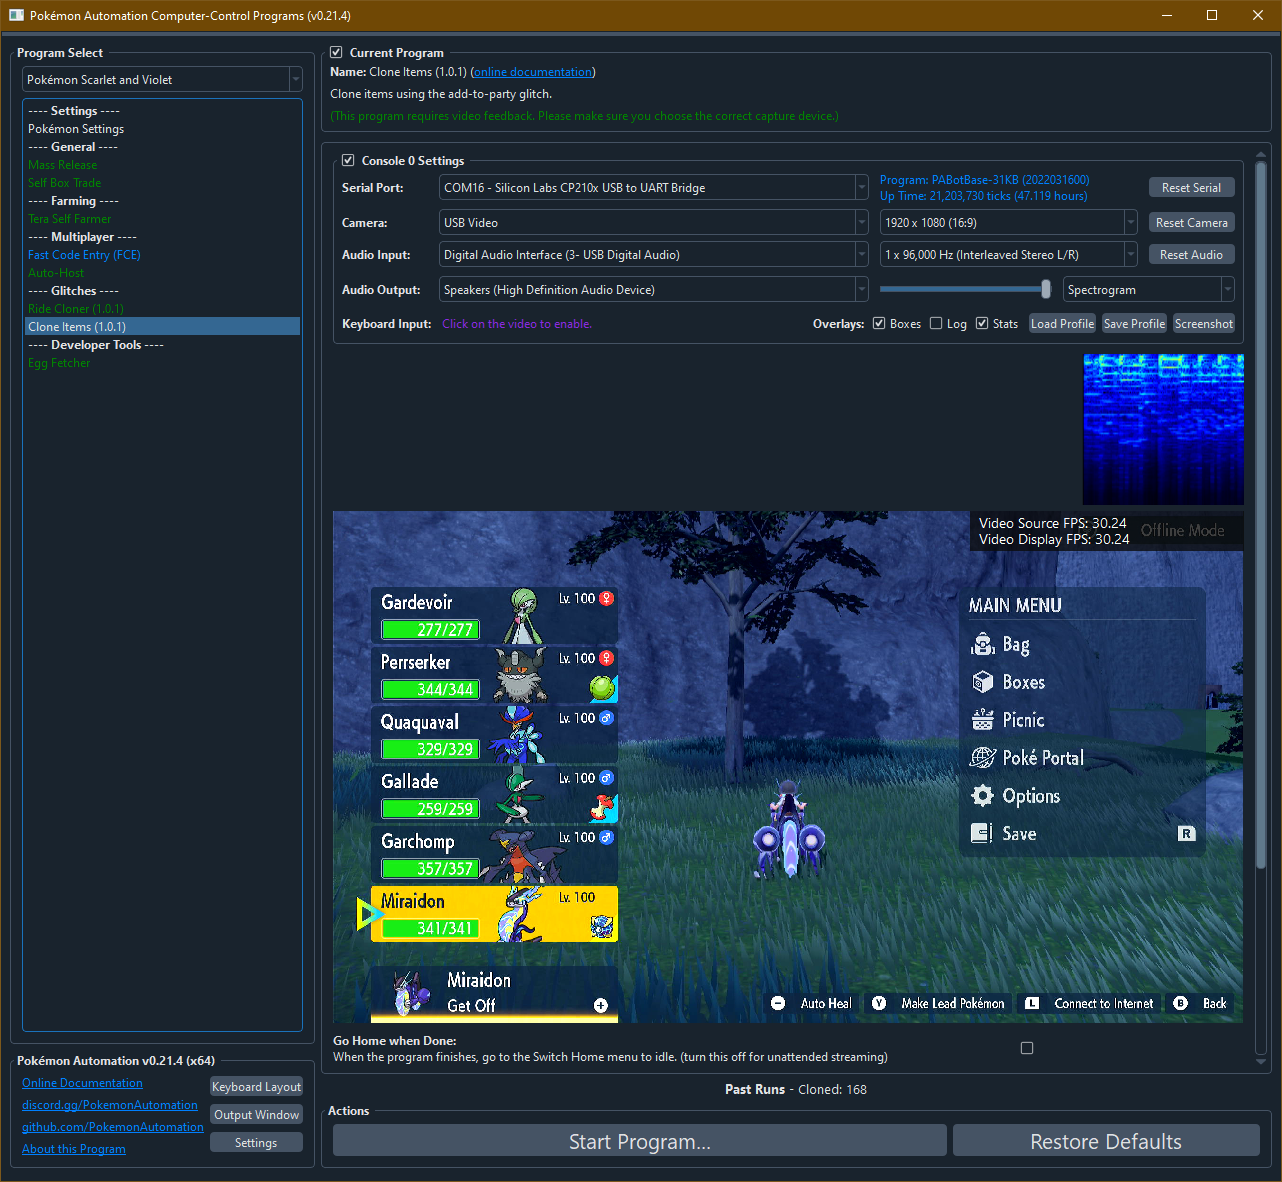Adjust the audio output volume slider
Screen dimensions: 1282x1182
[1045, 290]
